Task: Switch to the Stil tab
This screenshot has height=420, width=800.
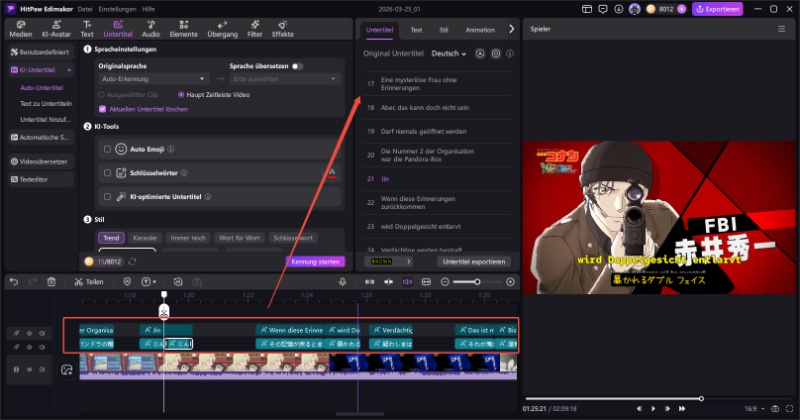Action: point(443,30)
